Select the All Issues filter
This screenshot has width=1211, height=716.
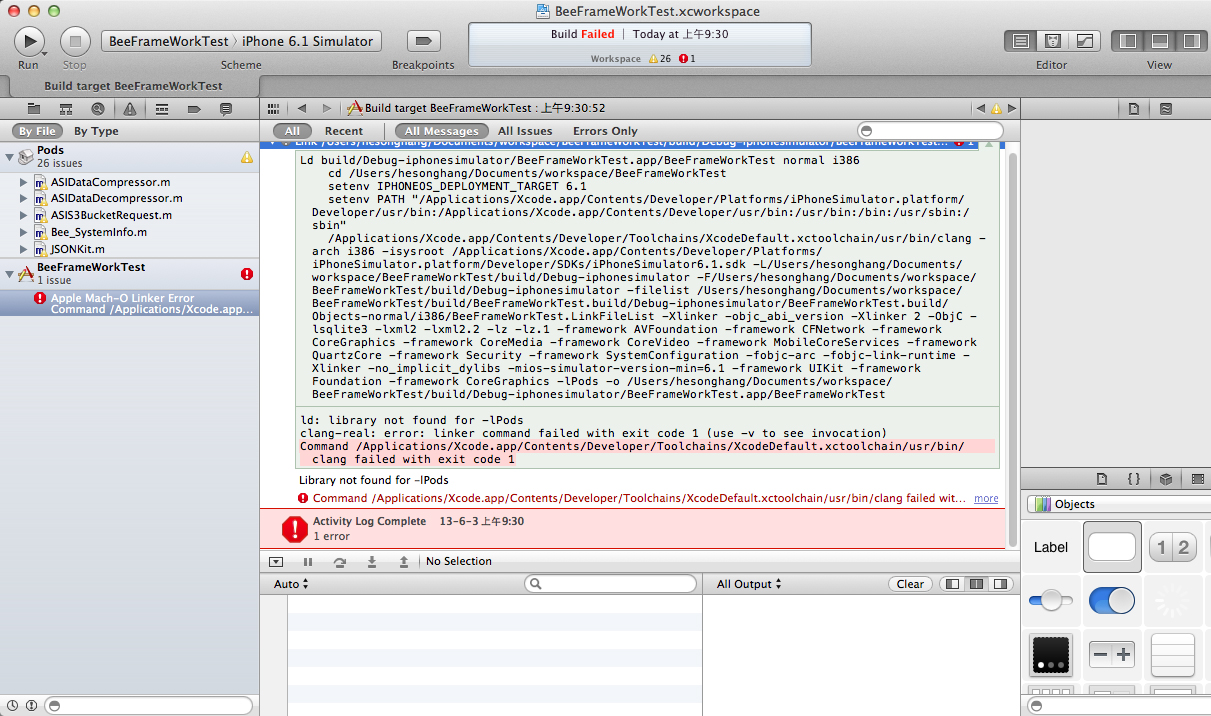click(525, 131)
